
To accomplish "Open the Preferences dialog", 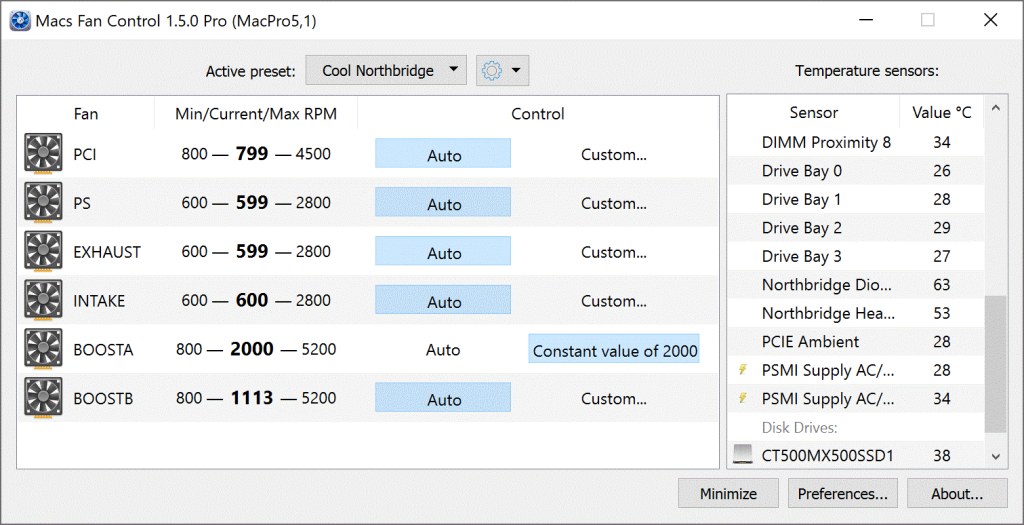I will pyautogui.click(x=842, y=493).
